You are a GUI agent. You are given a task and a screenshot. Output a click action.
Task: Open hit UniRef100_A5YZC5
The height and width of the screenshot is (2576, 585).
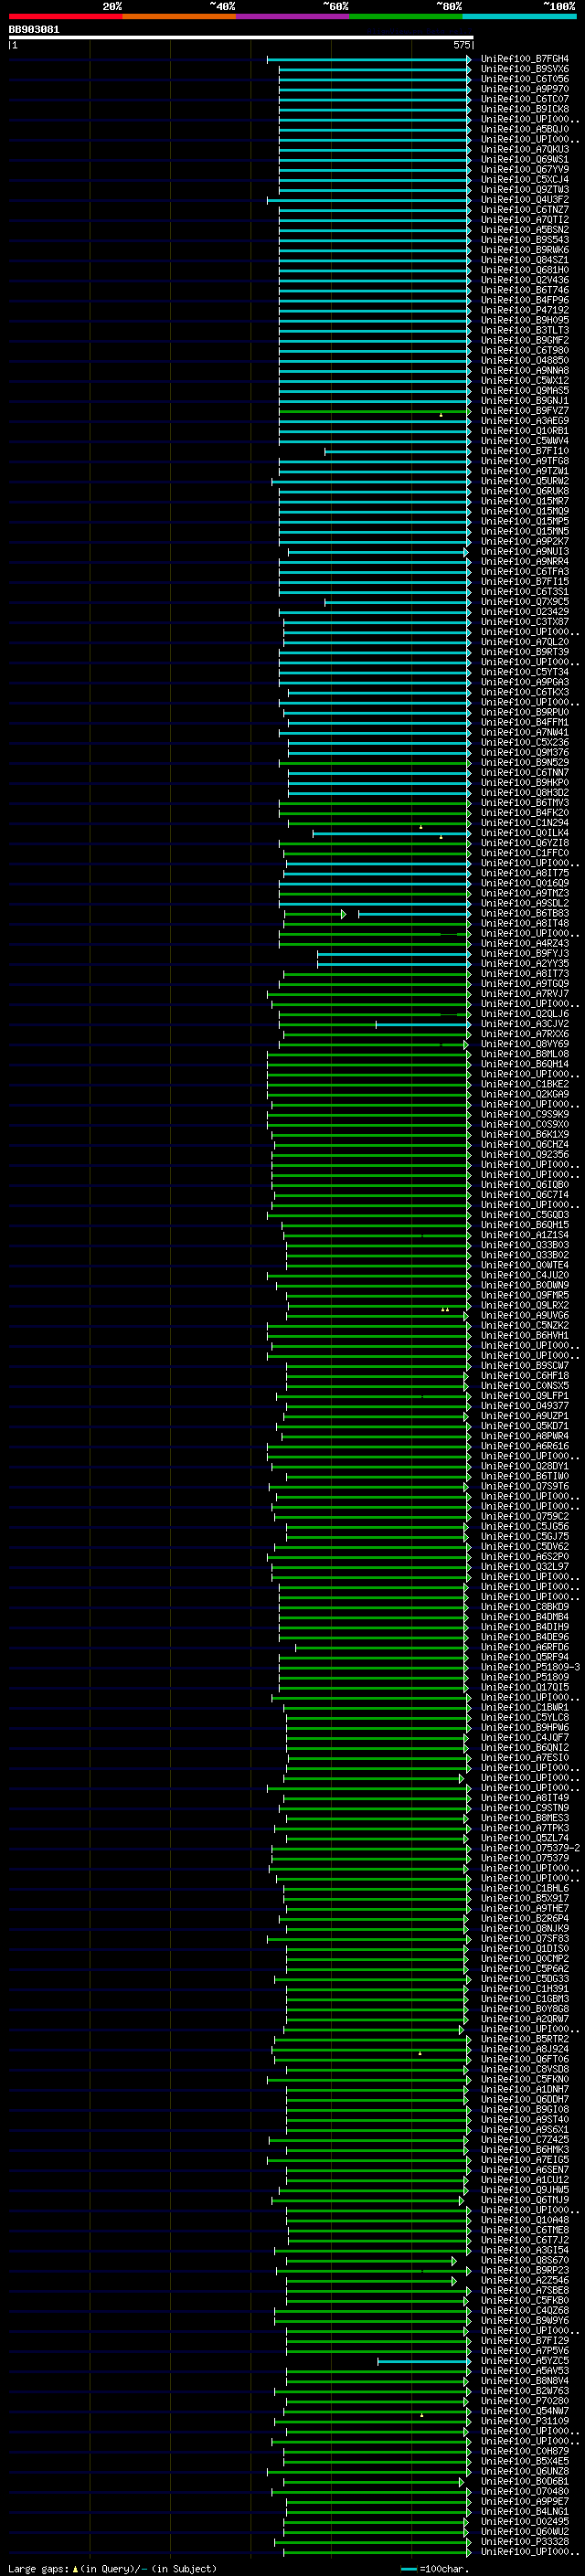[x=525, y=2360]
